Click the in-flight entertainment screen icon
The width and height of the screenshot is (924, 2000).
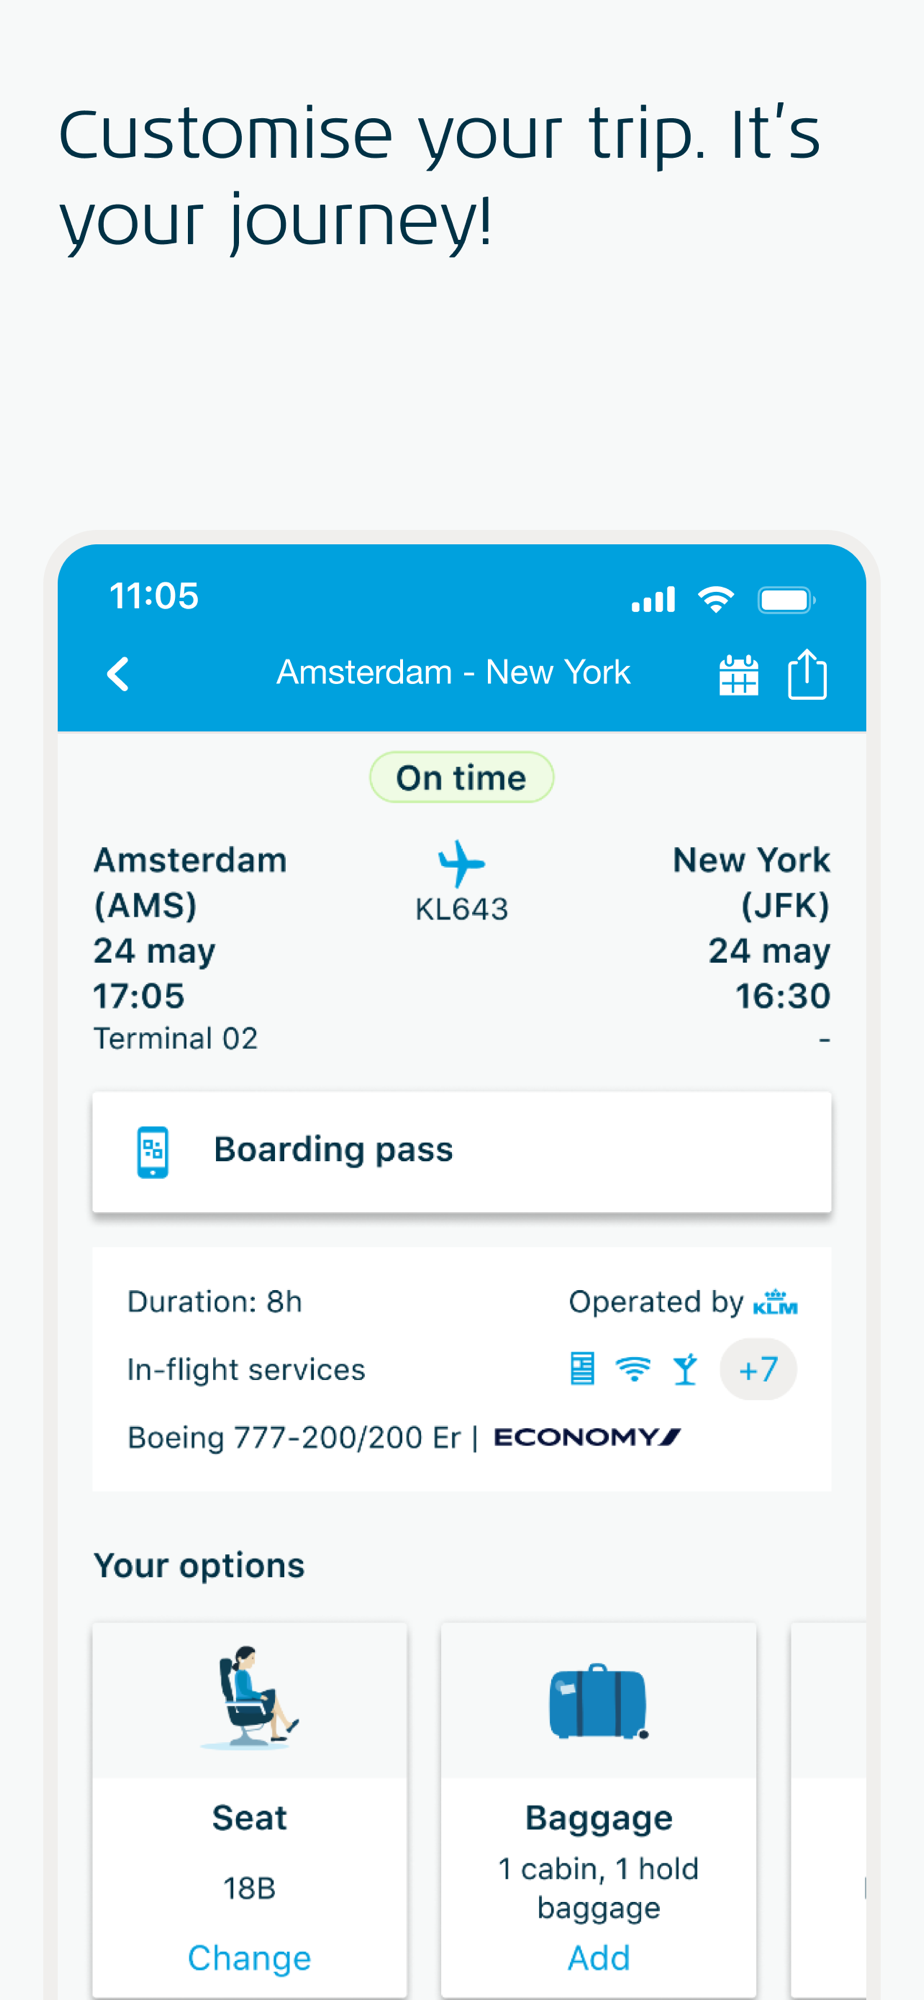click(x=582, y=1368)
